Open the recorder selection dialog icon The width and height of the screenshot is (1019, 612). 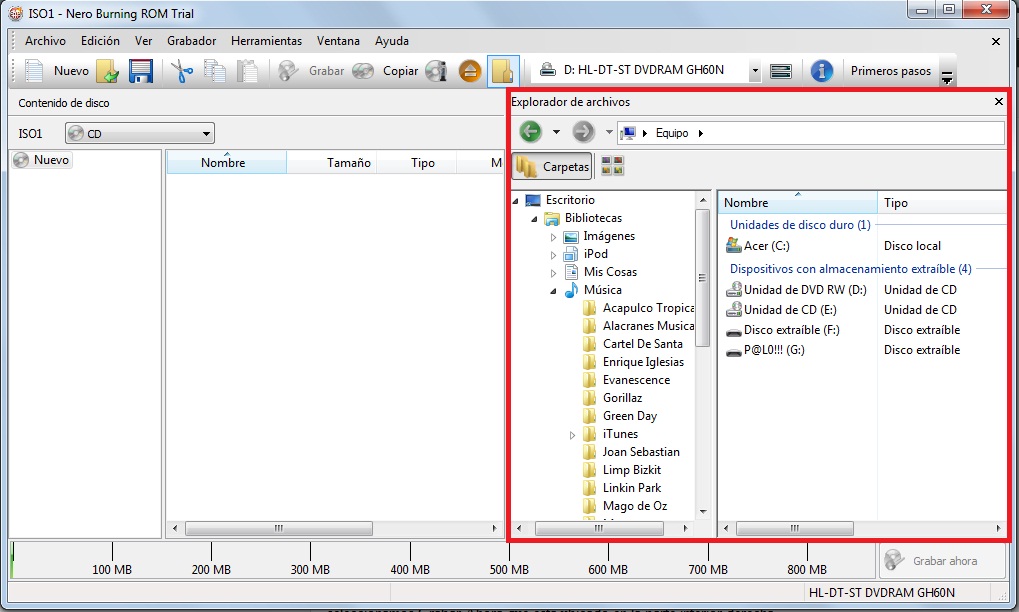pyautogui.click(x=780, y=71)
